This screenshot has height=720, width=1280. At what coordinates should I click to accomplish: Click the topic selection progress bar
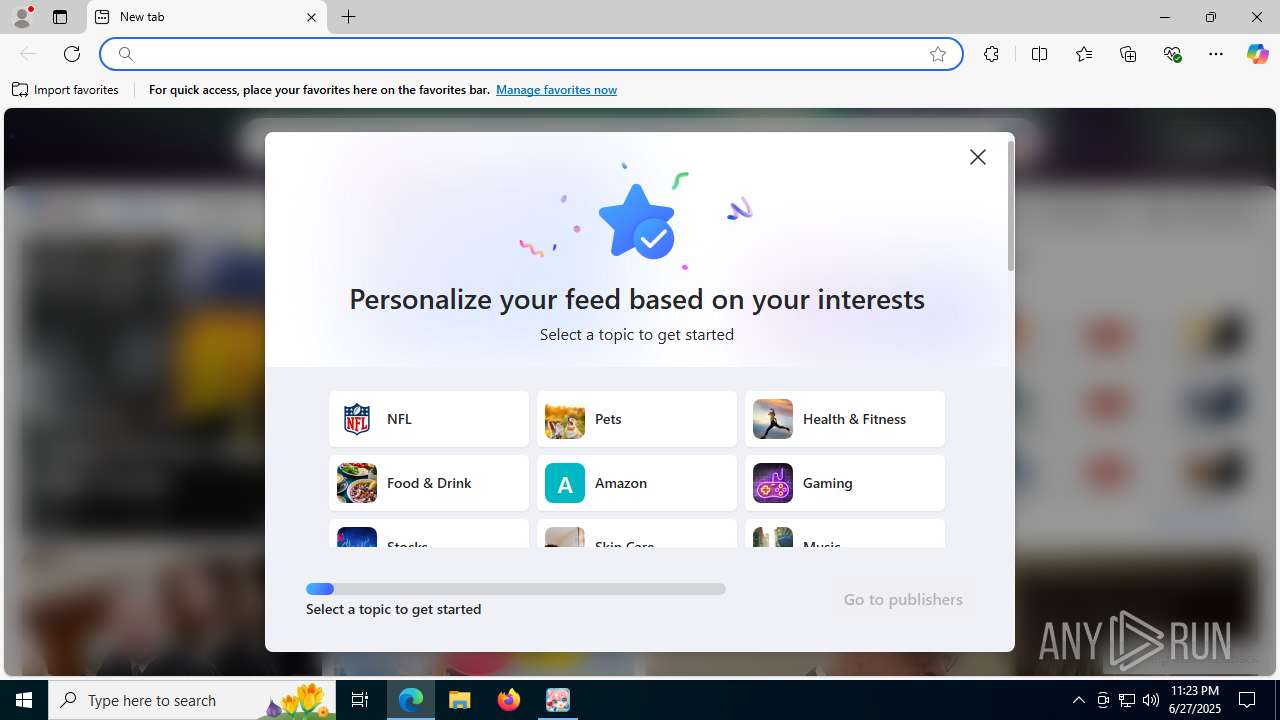point(516,589)
